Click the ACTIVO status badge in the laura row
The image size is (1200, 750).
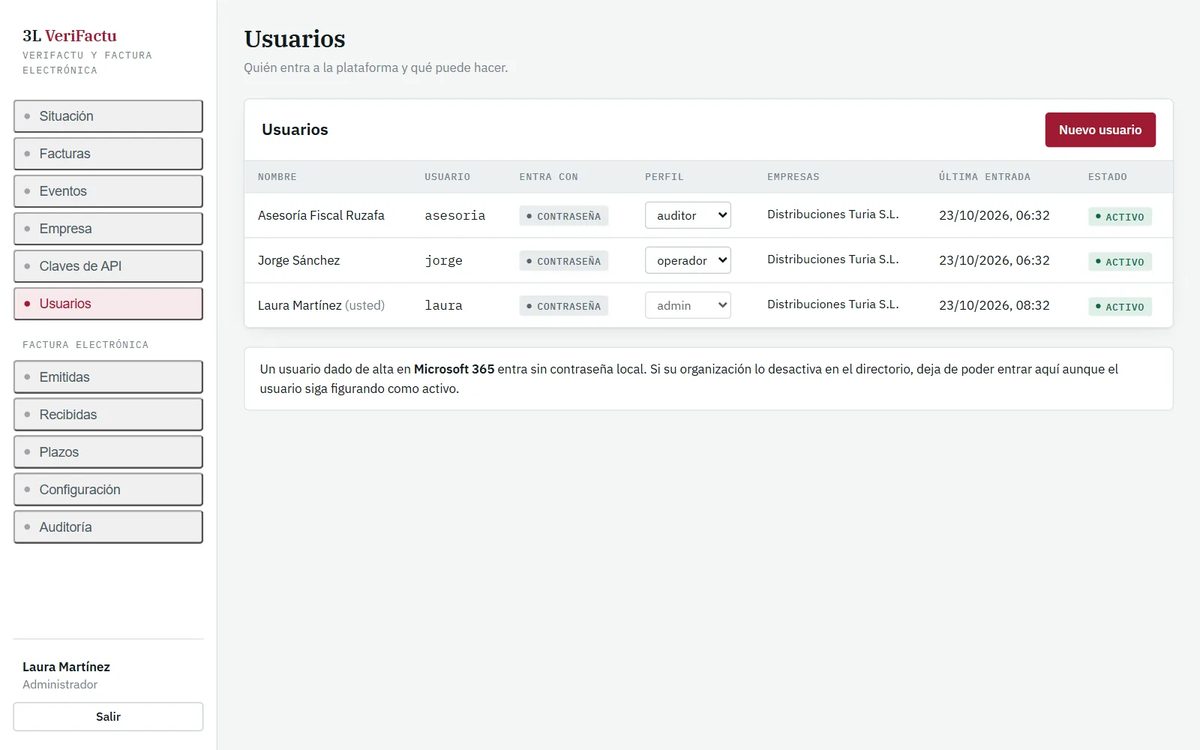click(x=1120, y=306)
